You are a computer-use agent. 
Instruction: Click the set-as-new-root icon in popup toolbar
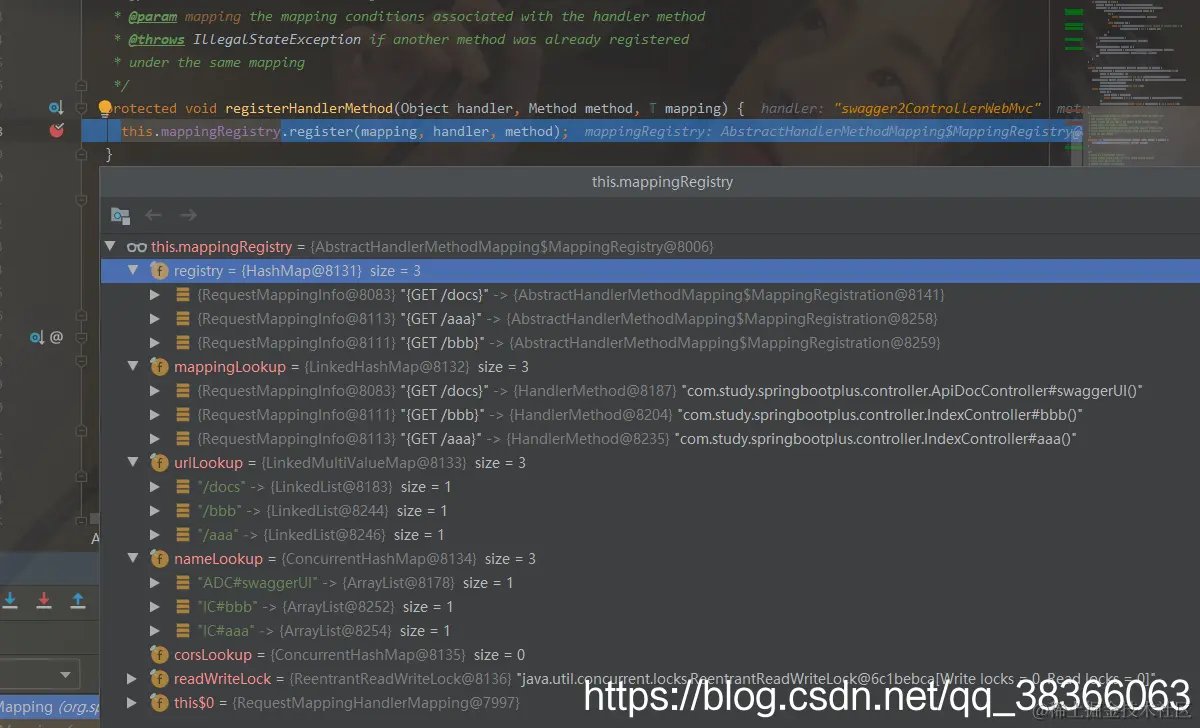[120, 215]
